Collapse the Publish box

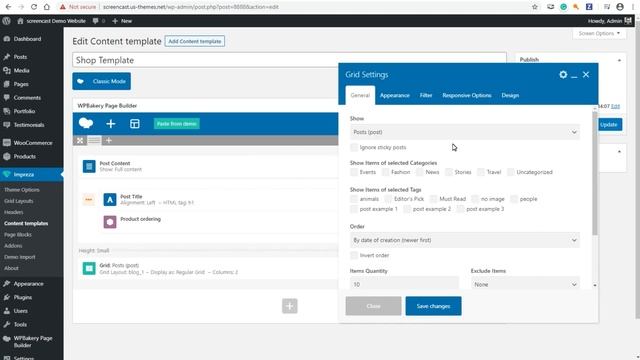[x=619, y=60]
